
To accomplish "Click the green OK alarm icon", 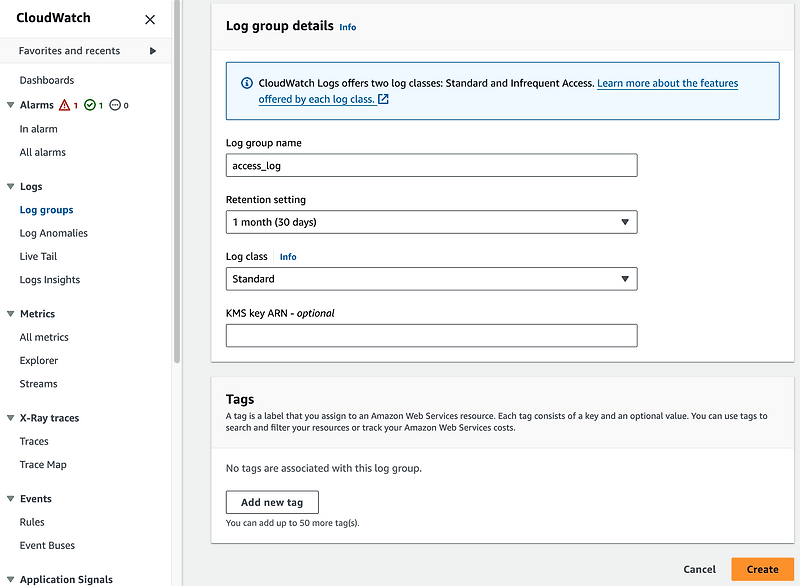I will [90, 105].
